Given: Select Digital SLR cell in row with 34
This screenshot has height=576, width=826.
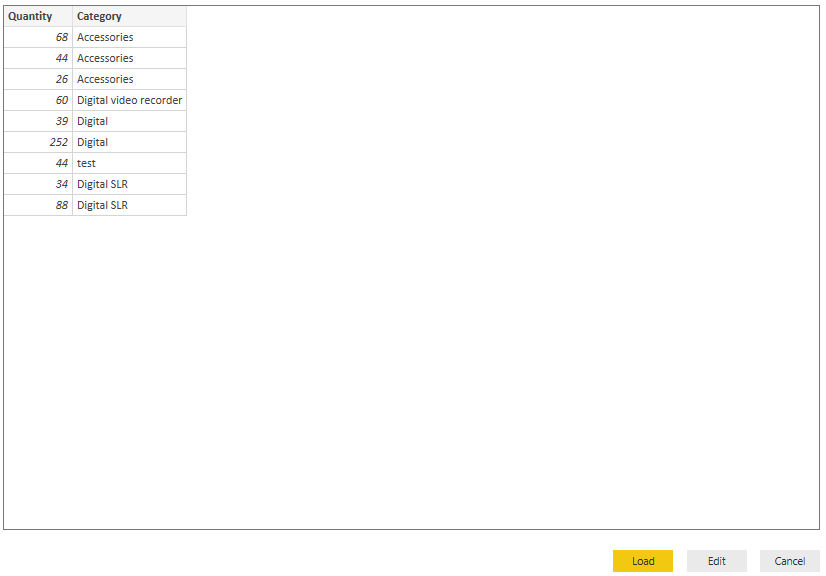Looking at the screenshot, I should click(130, 184).
